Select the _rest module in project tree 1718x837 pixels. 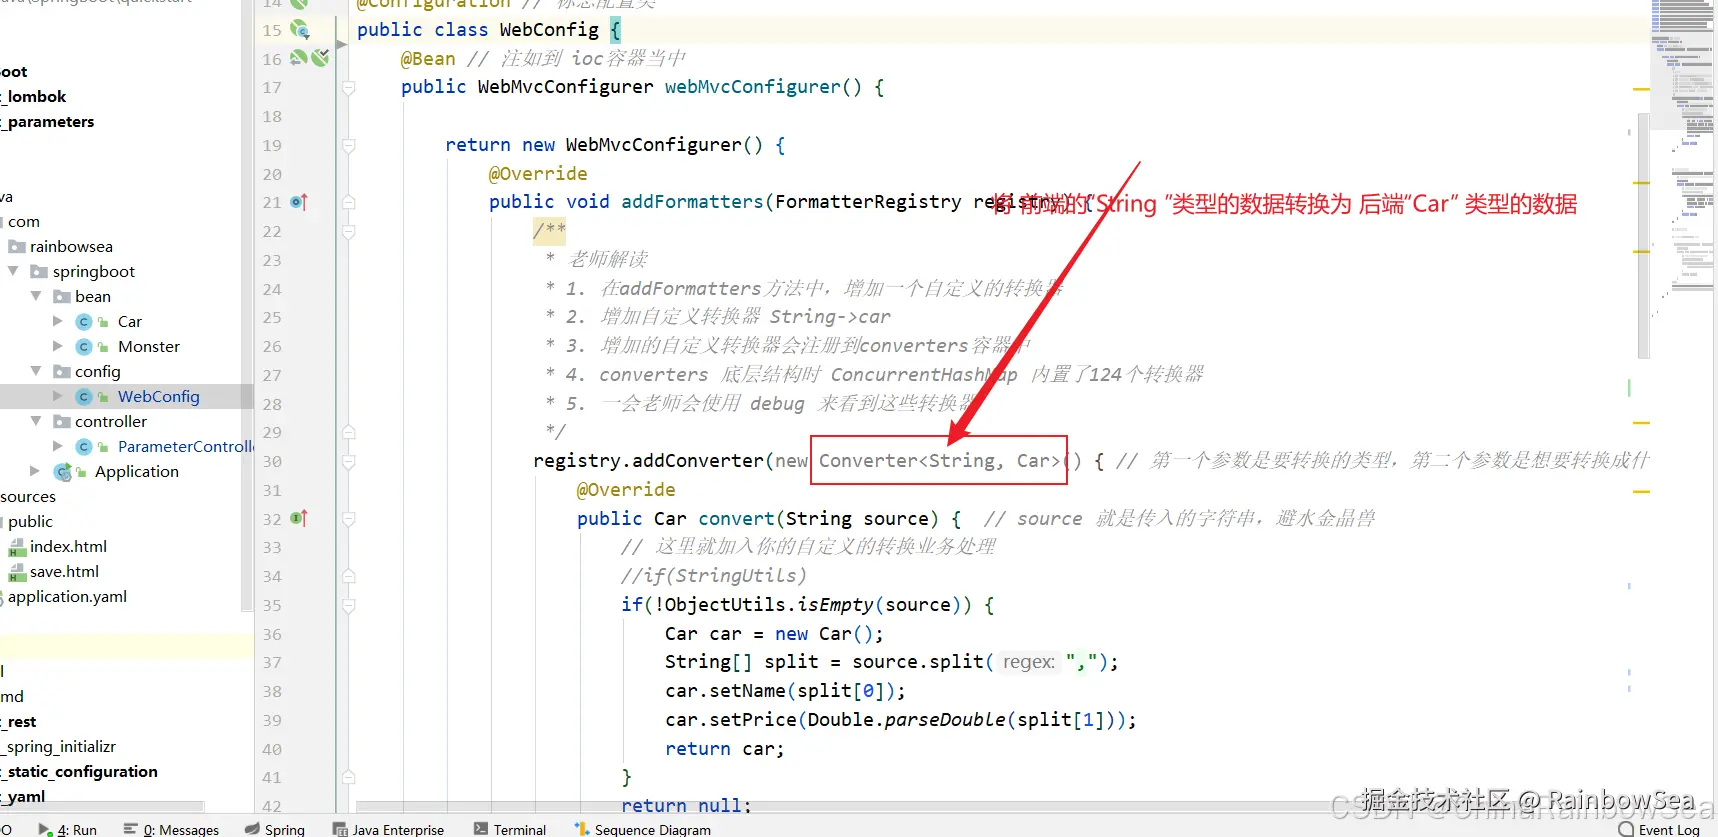tap(19, 722)
